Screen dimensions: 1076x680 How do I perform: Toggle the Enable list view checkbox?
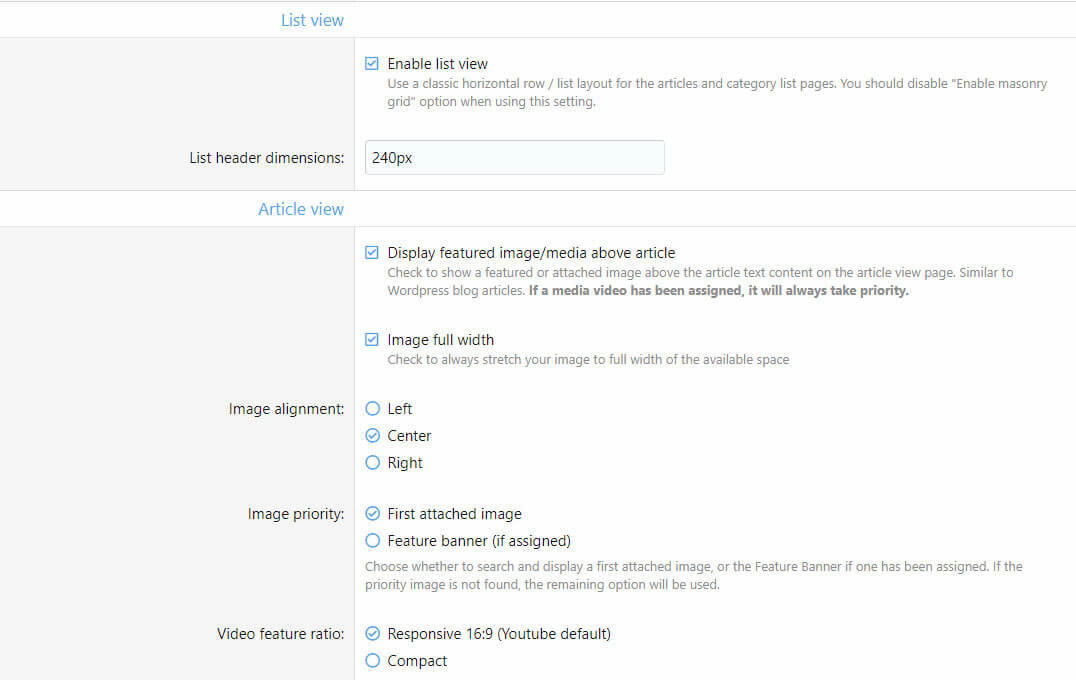pos(372,64)
